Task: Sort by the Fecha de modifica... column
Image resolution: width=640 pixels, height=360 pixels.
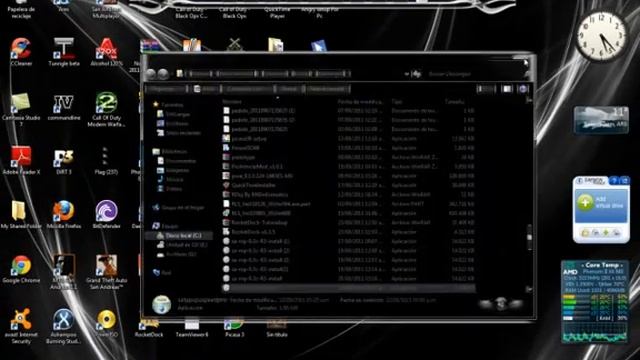Action: (x=360, y=101)
